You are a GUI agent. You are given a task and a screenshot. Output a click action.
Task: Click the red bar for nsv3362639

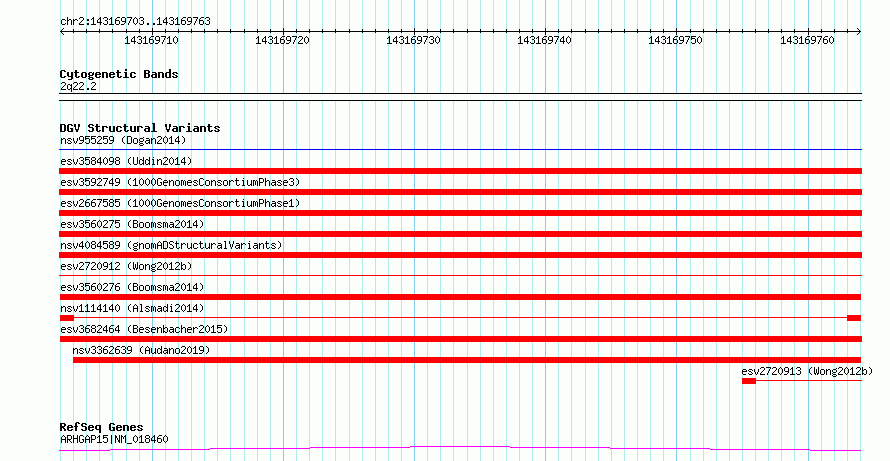coord(467,360)
